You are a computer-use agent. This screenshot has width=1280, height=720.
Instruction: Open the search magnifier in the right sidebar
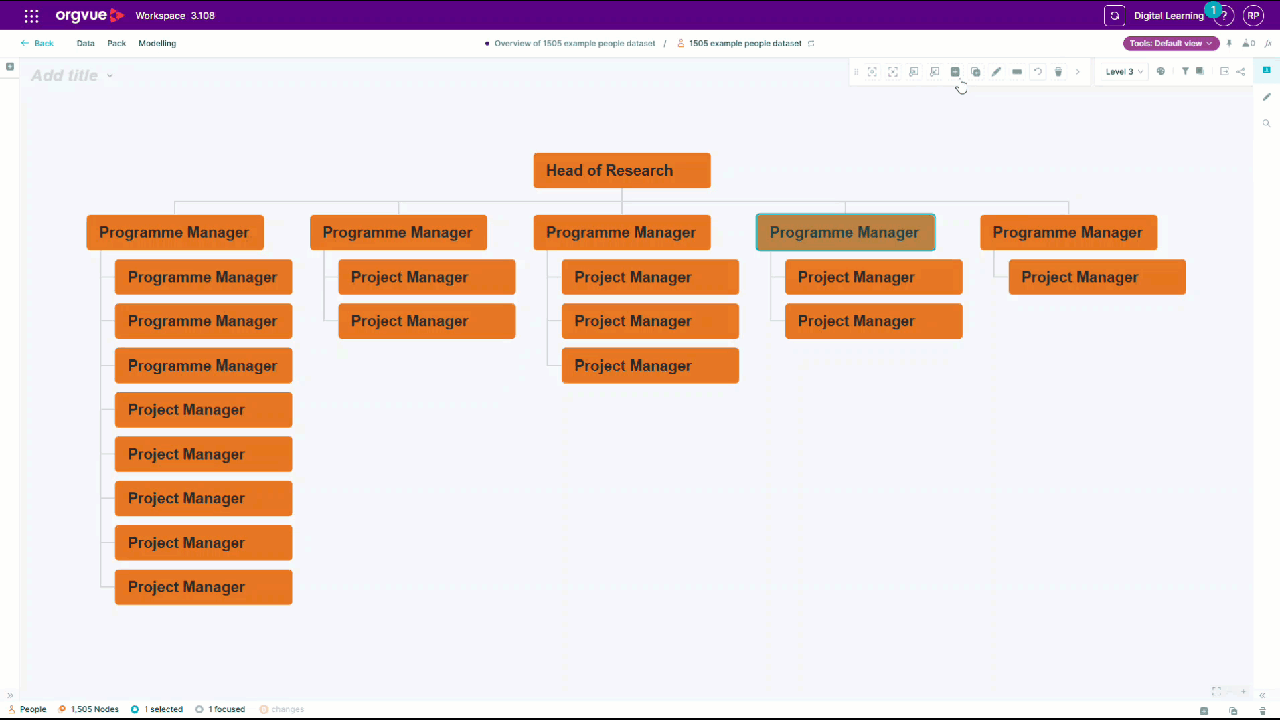[x=1266, y=123]
